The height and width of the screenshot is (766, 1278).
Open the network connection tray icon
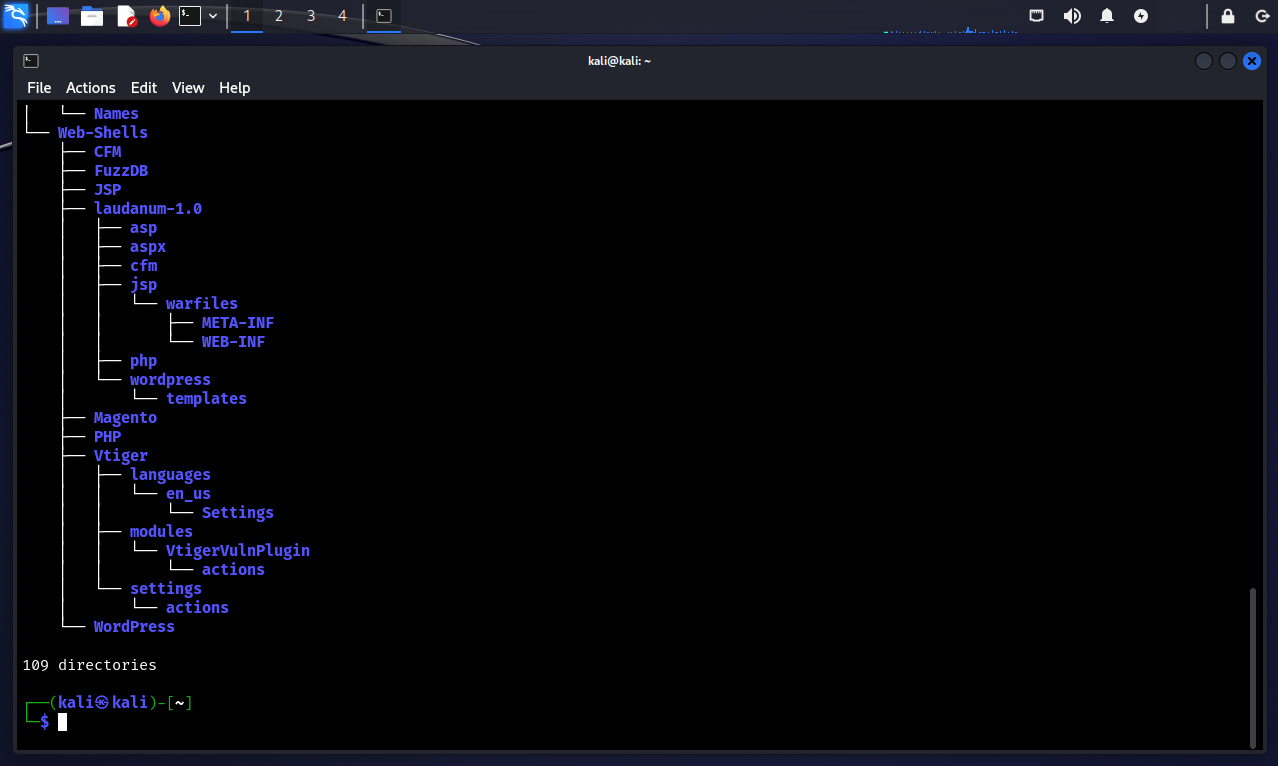1037,16
